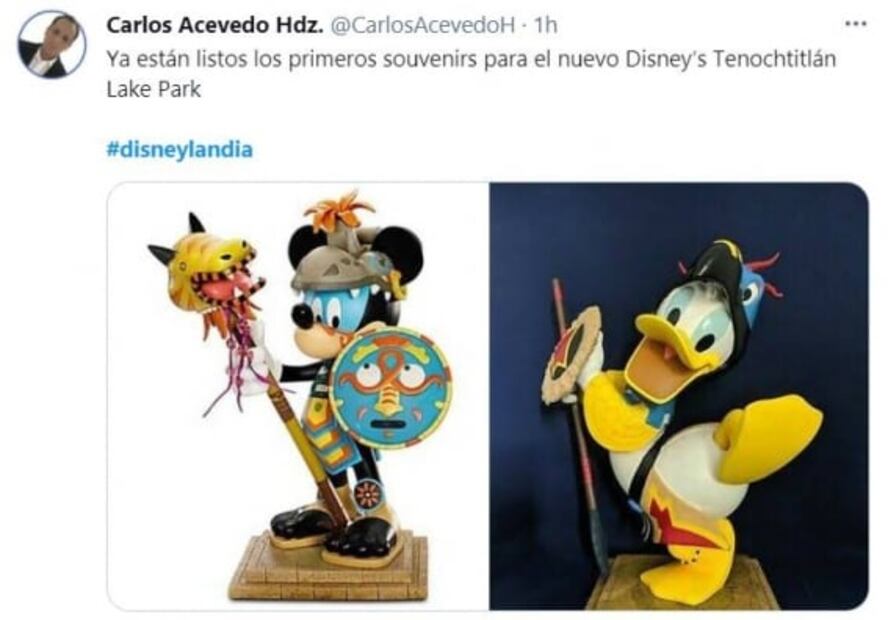Screen dimensions: 888x620
Task: View the Aztec Mickey Mouse figurine photo
Action: (298, 396)
